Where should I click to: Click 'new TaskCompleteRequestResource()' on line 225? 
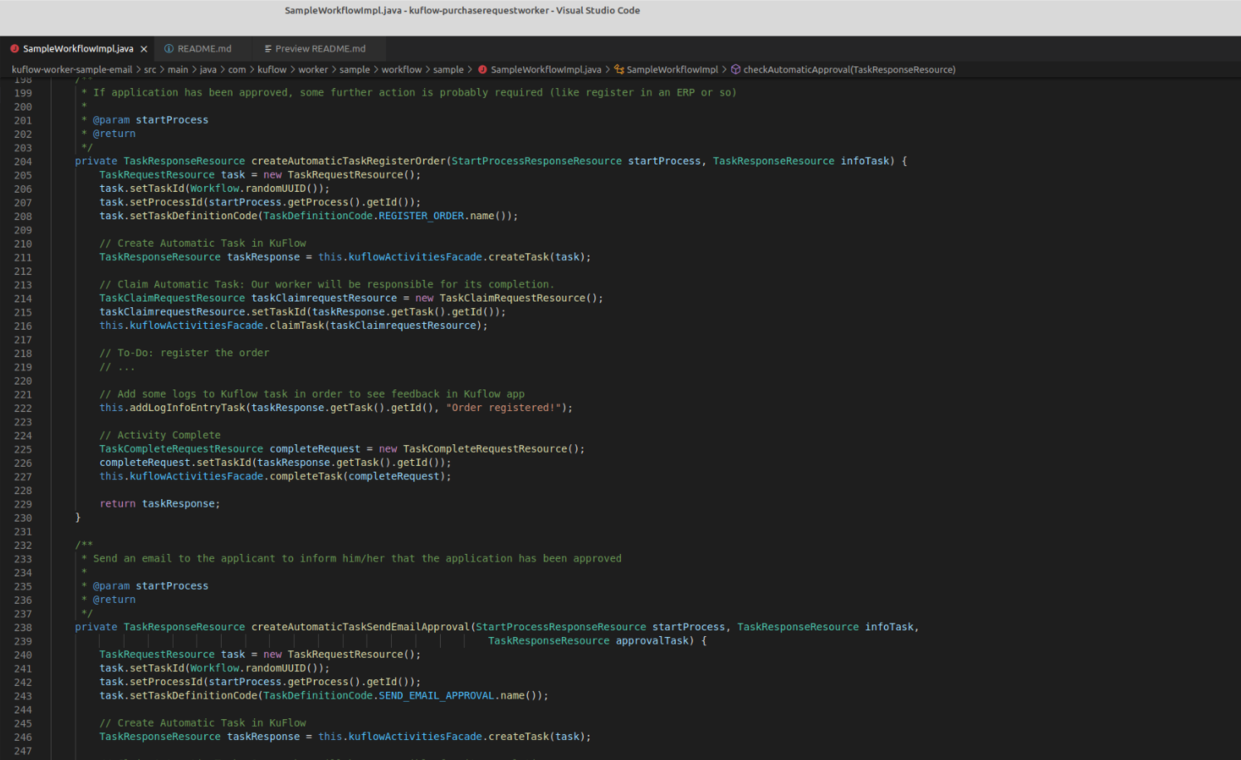tap(481, 449)
